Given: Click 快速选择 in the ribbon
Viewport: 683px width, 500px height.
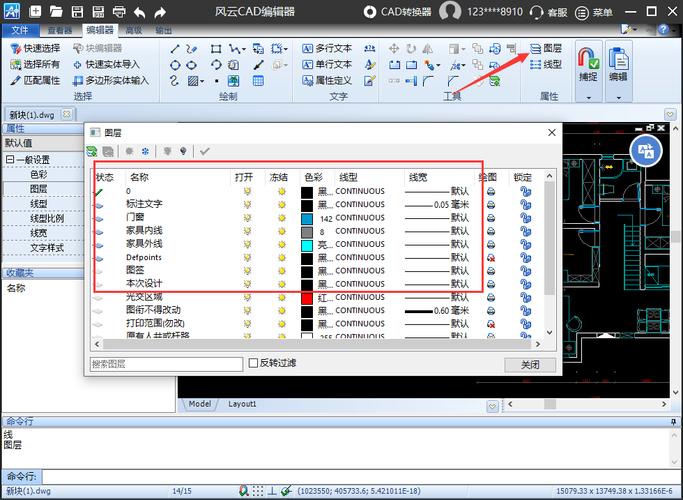Looking at the screenshot, I should coord(35,48).
